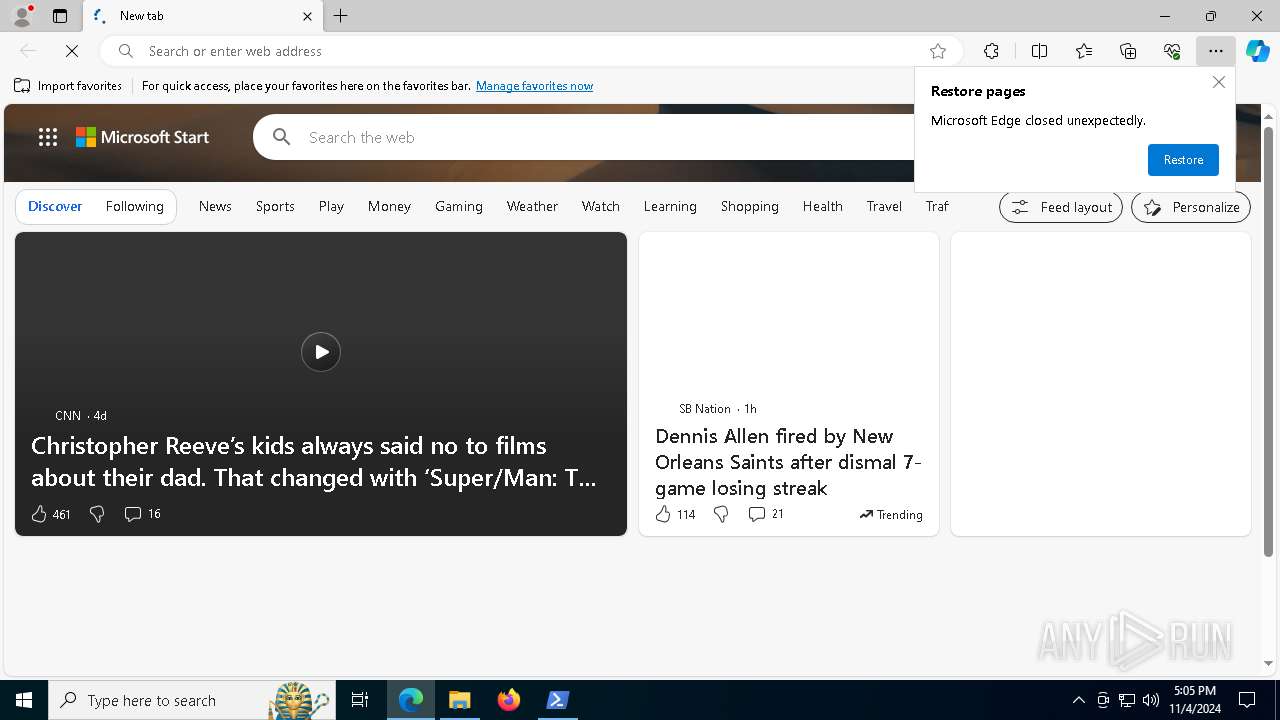This screenshot has height=720, width=1280.
Task: Stop loading the page
Action: [72, 51]
